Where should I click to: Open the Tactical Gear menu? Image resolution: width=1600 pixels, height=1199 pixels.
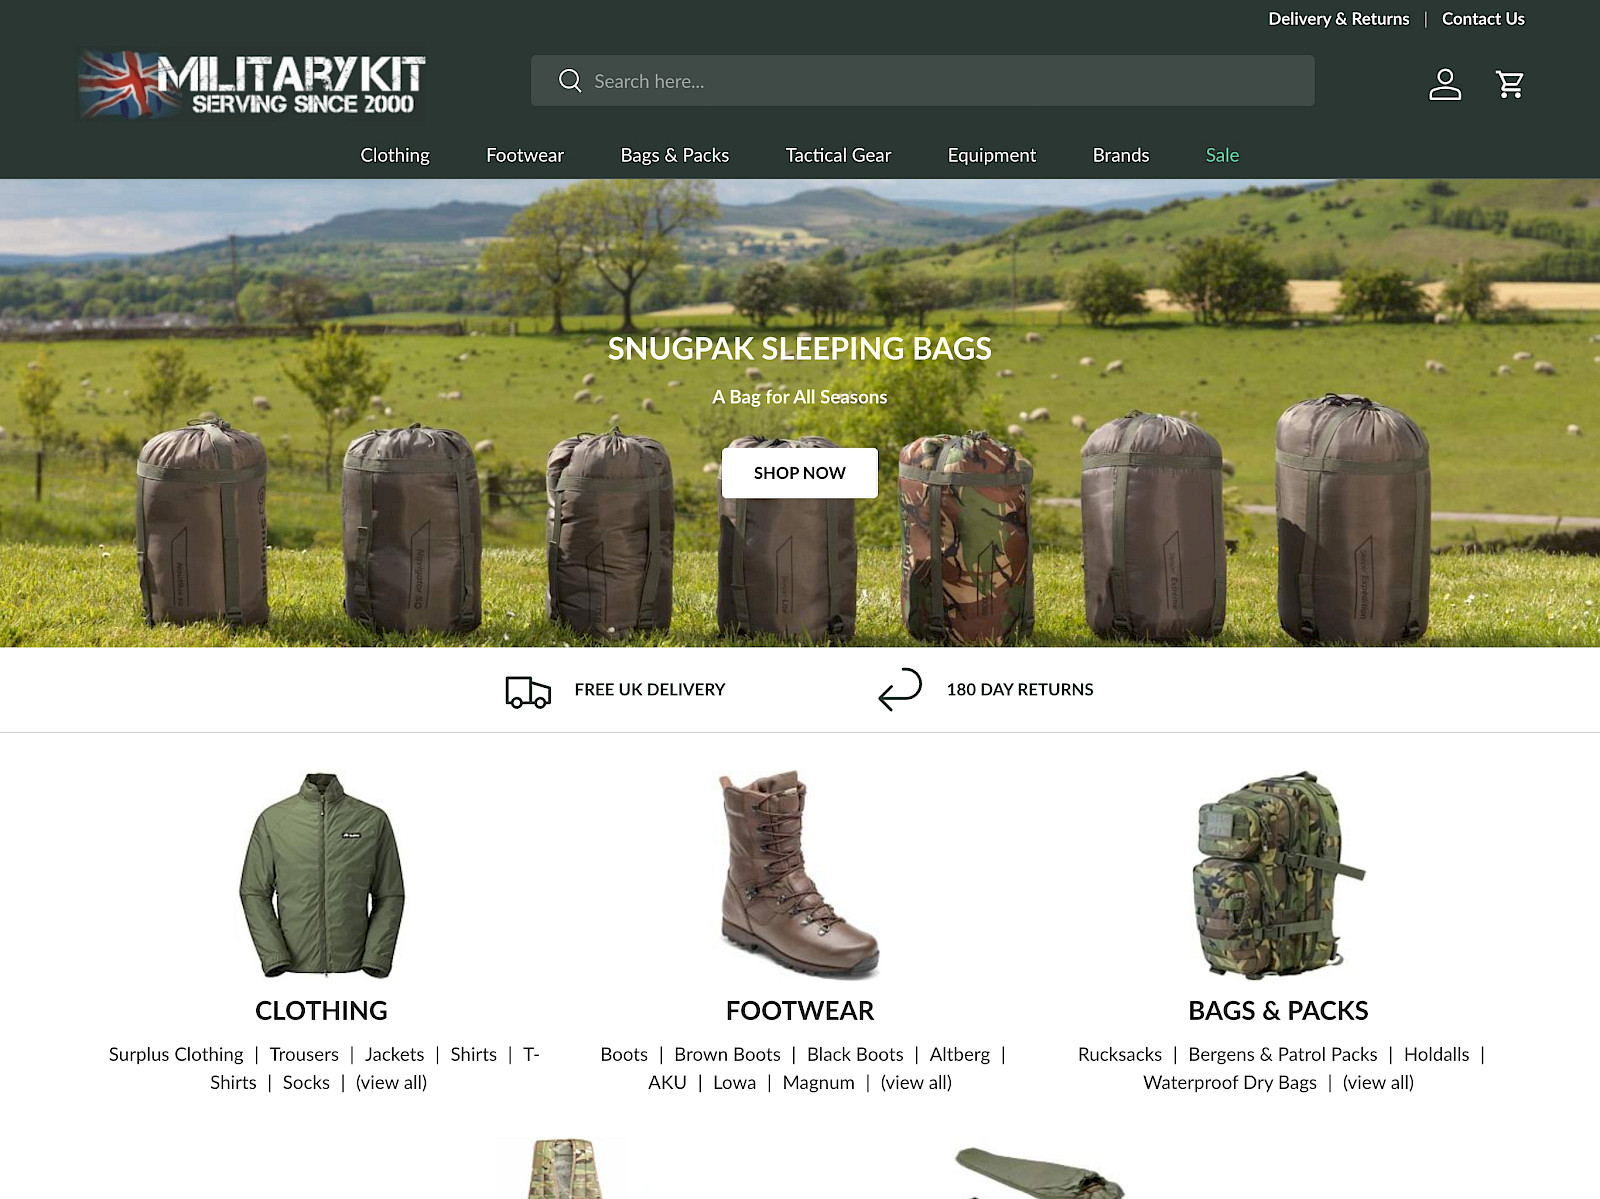click(838, 155)
